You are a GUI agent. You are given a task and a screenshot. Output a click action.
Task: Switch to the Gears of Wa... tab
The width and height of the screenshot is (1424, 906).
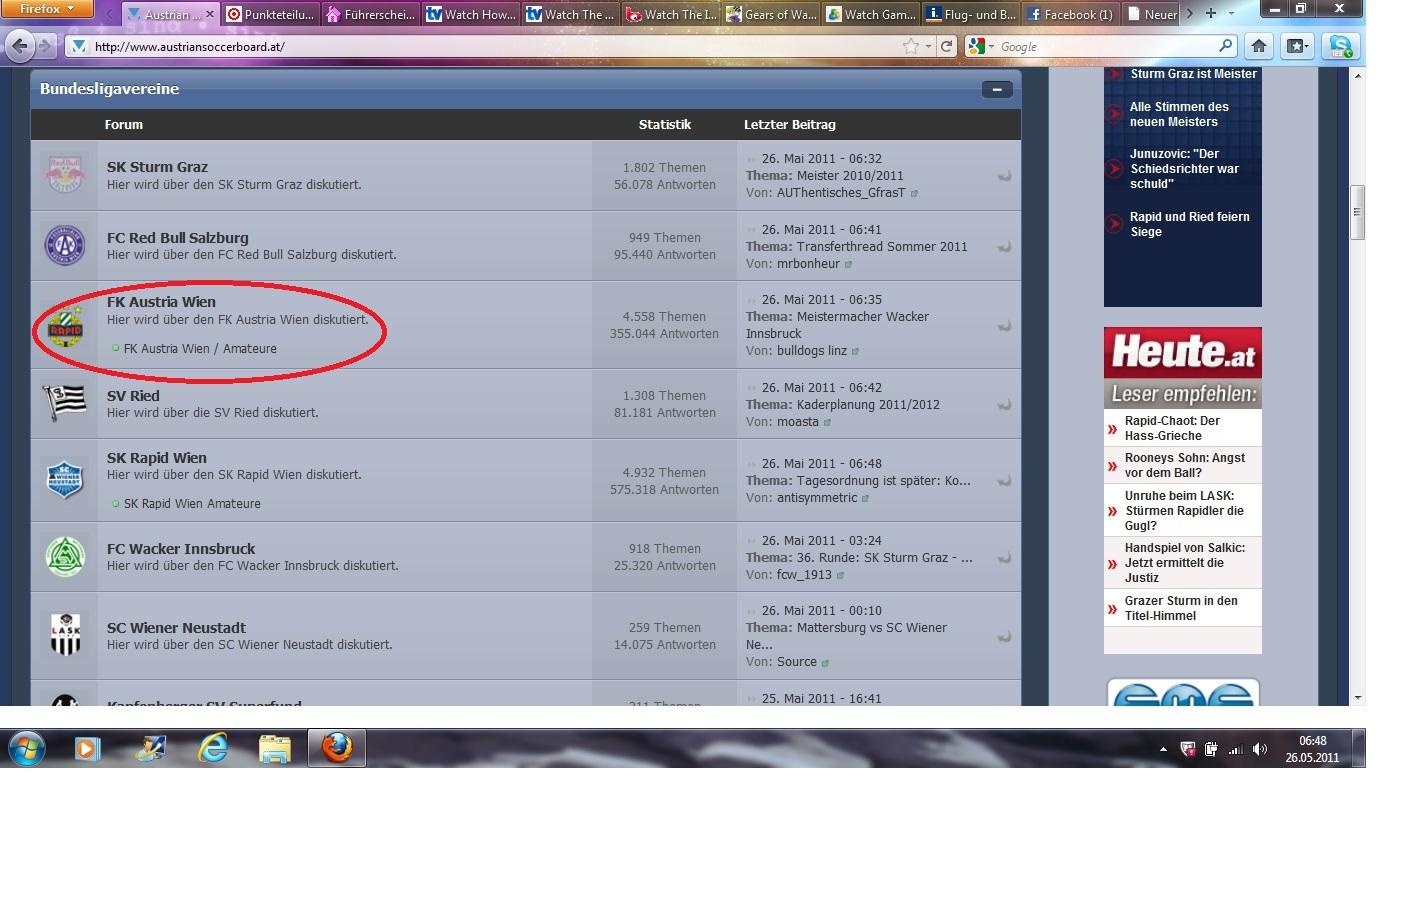point(771,14)
